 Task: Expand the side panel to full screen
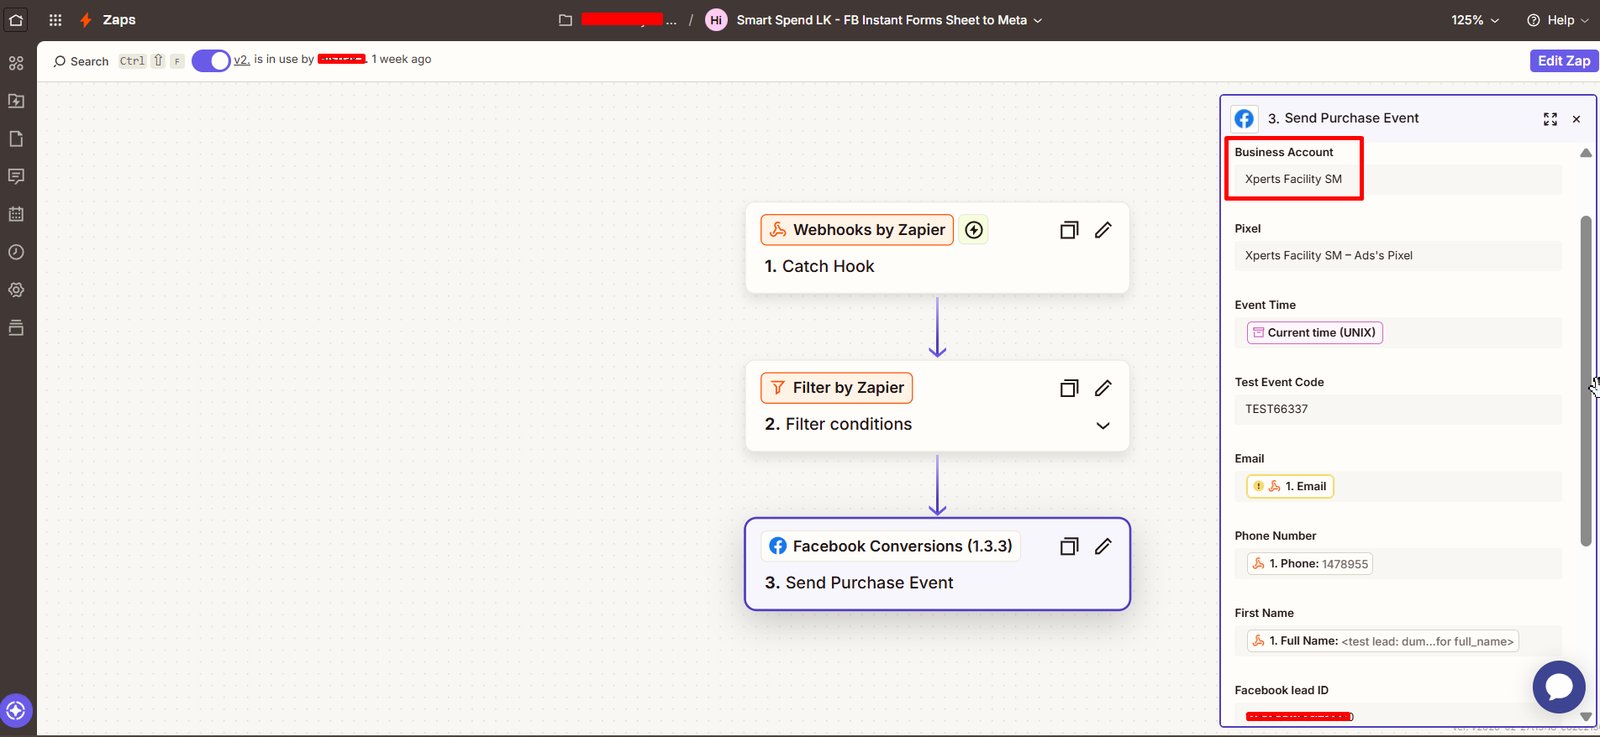tap(1550, 119)
